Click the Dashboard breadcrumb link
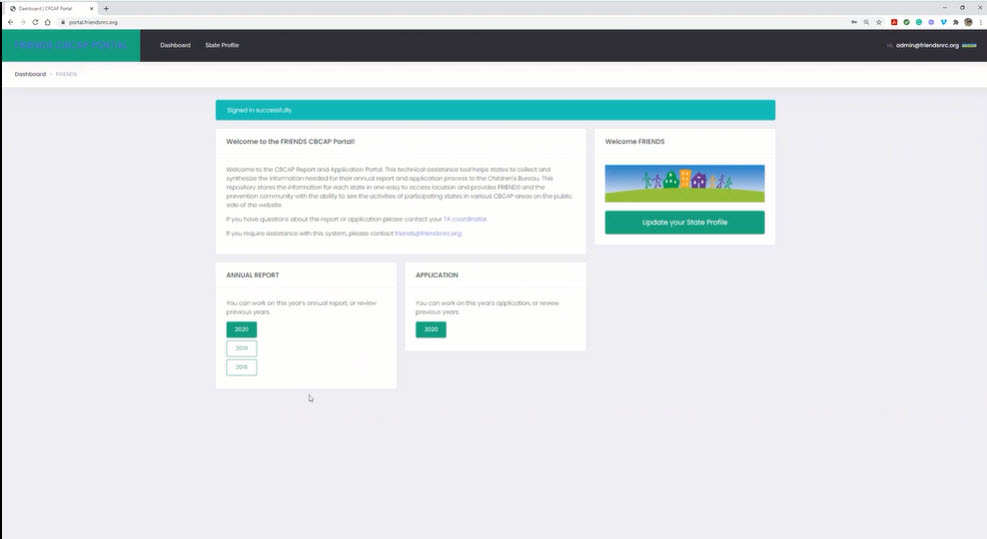This screenshot has width=987, height=539. click(x=30, y=74)
